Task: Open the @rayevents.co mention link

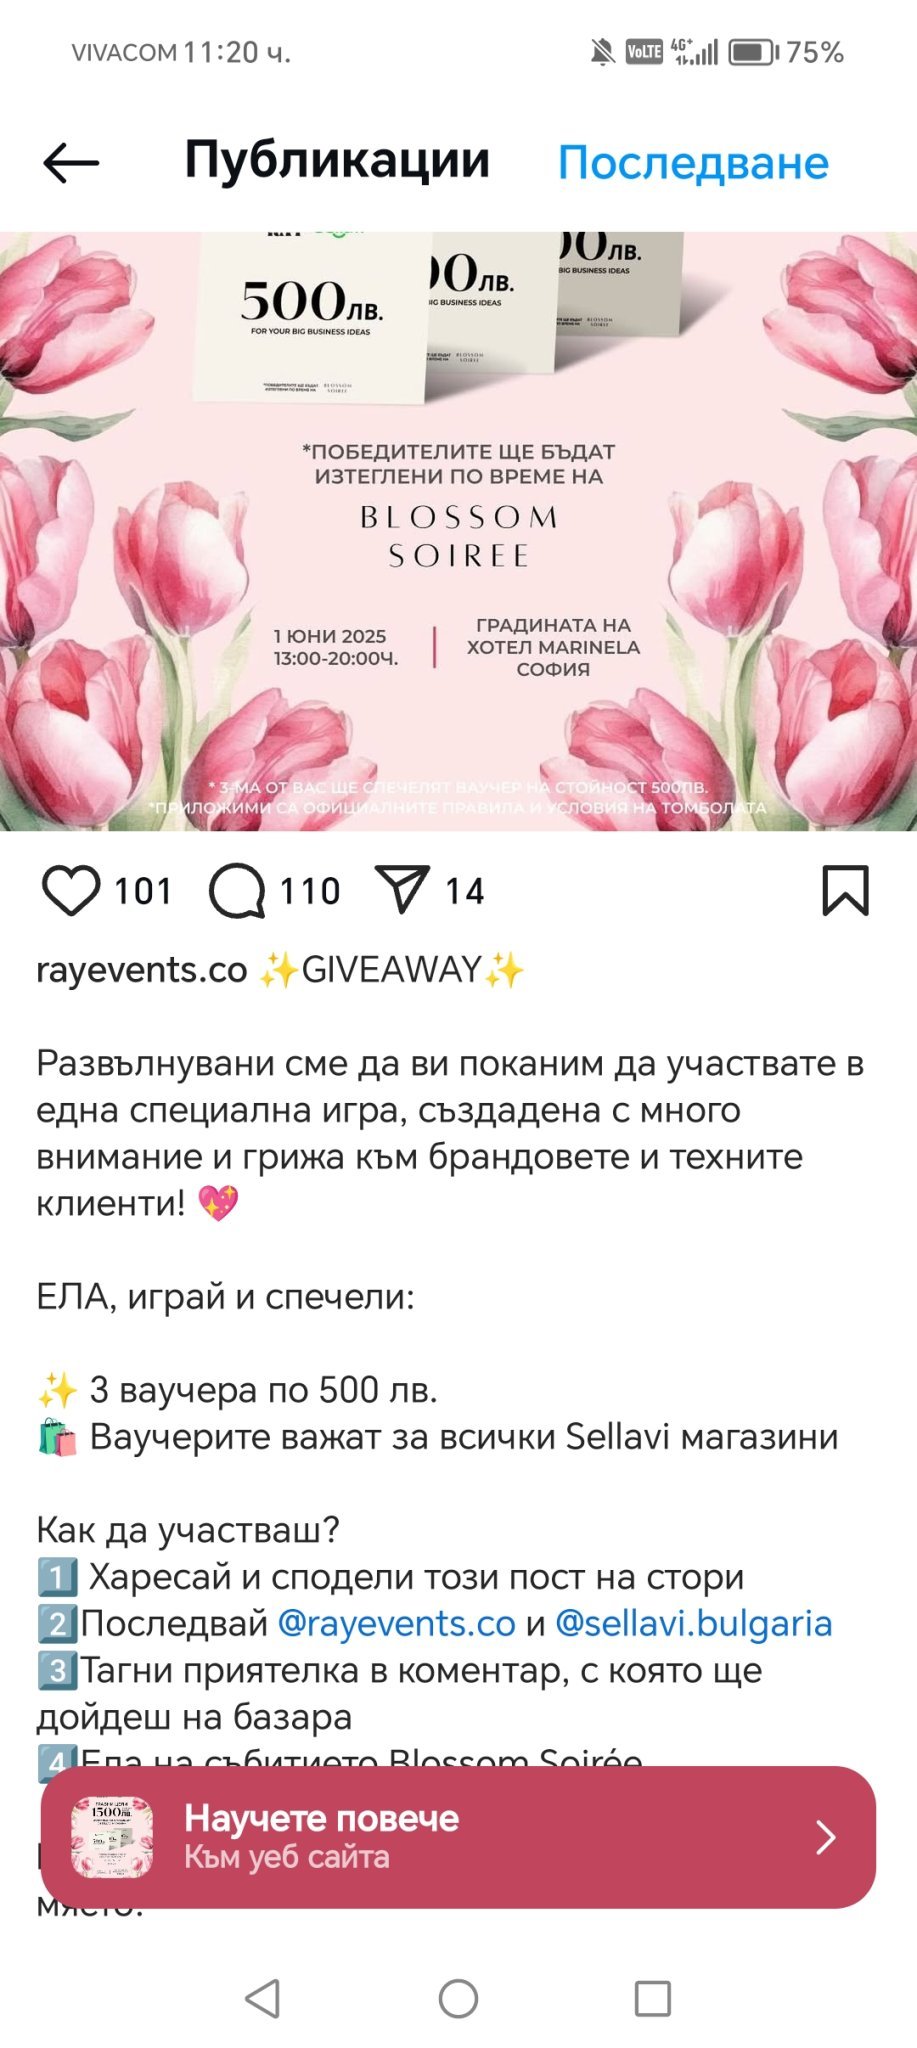Action: point(396,1623)
